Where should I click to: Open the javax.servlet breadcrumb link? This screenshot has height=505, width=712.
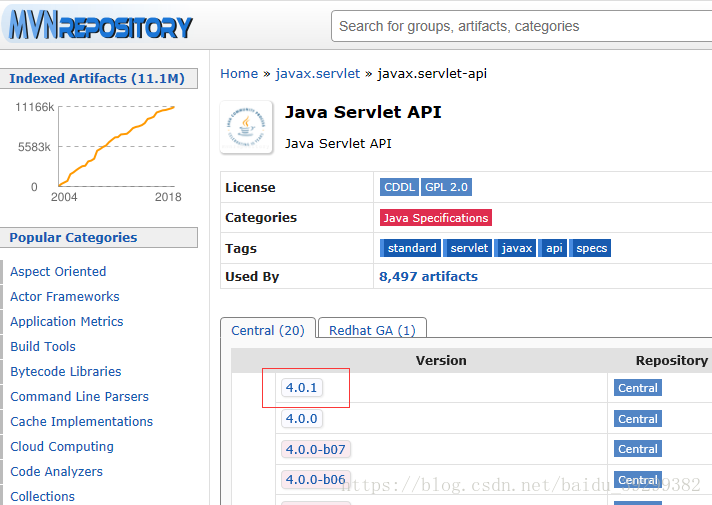[317, 74]
